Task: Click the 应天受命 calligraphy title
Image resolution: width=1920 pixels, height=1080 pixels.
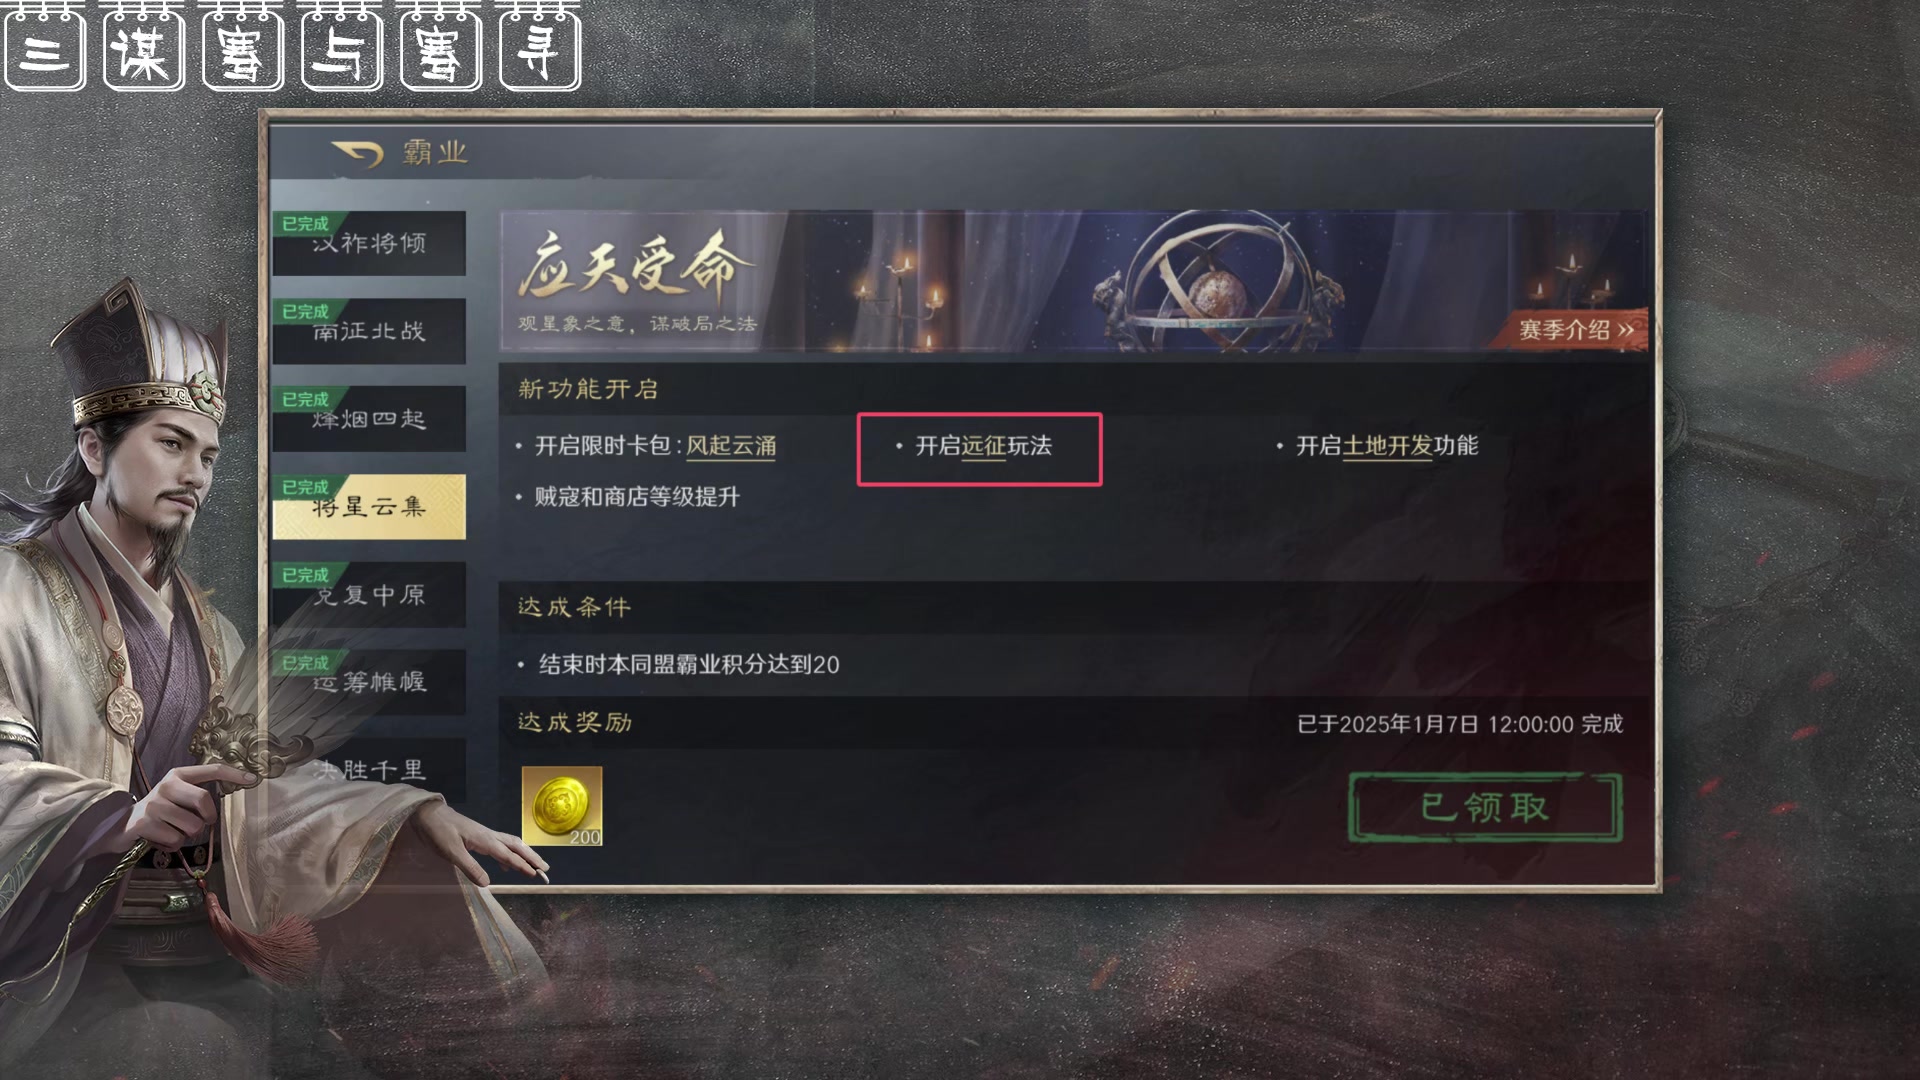Action: [x=634, y=266]
